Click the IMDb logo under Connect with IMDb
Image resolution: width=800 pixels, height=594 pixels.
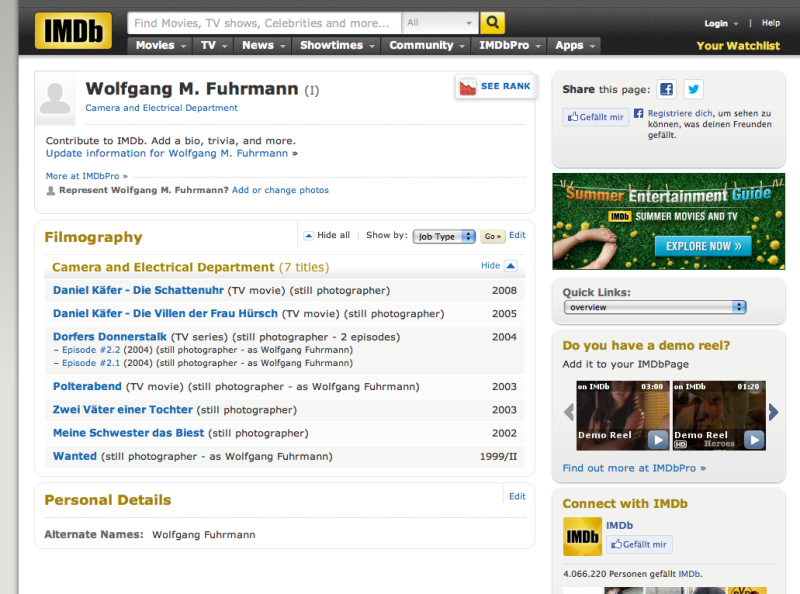click(x=582, y=536)
